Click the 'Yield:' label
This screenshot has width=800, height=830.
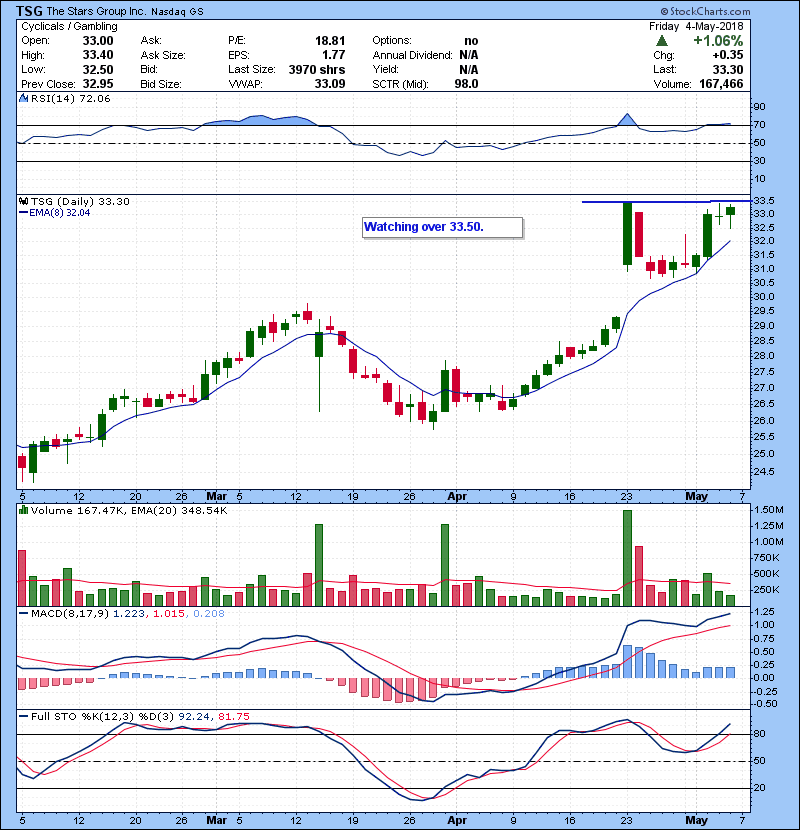385,69
